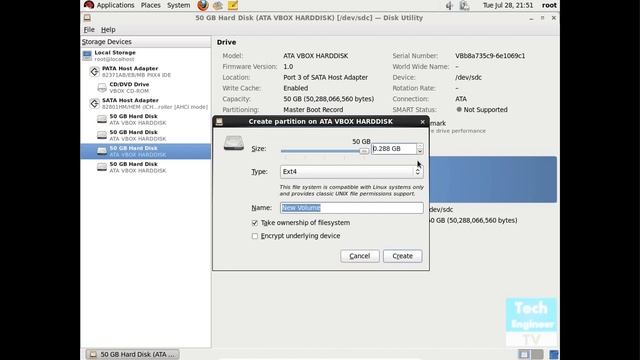Screen dimensions: 640x360
Task: Close the Create partition dialog
Action: (x=422, y=122)
